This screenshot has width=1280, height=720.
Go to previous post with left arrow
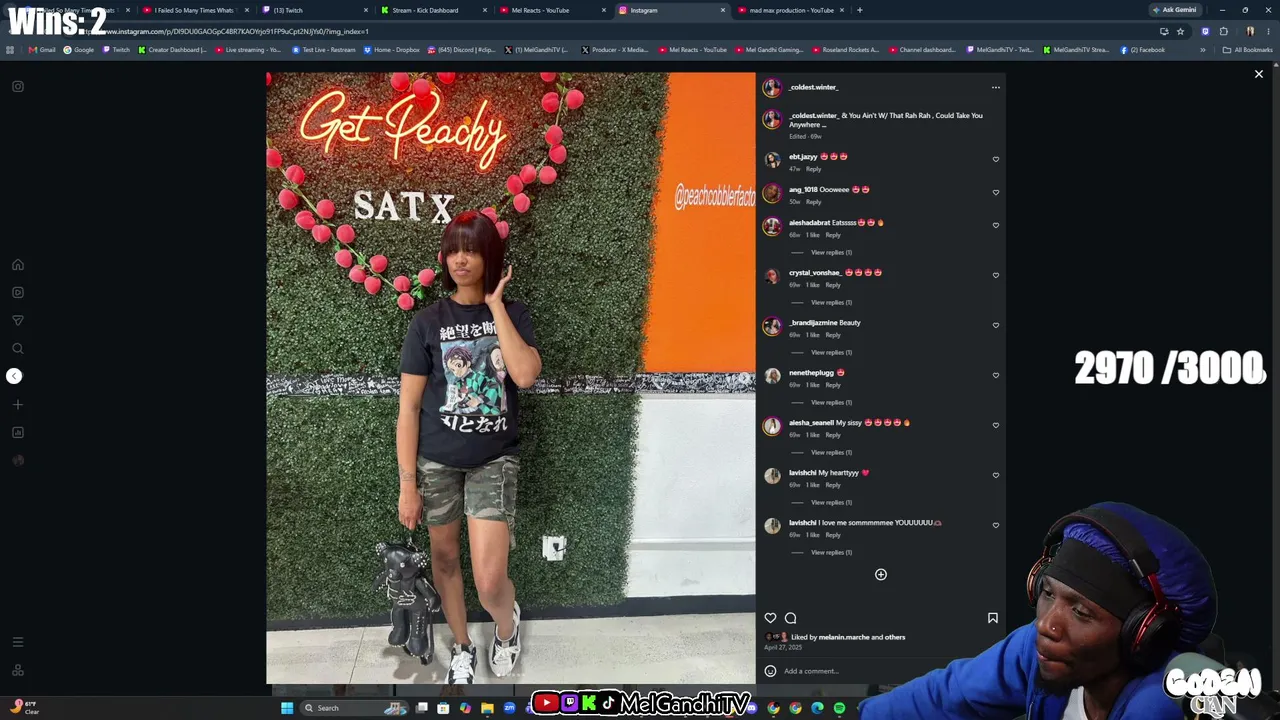click(x=14, y=376)
